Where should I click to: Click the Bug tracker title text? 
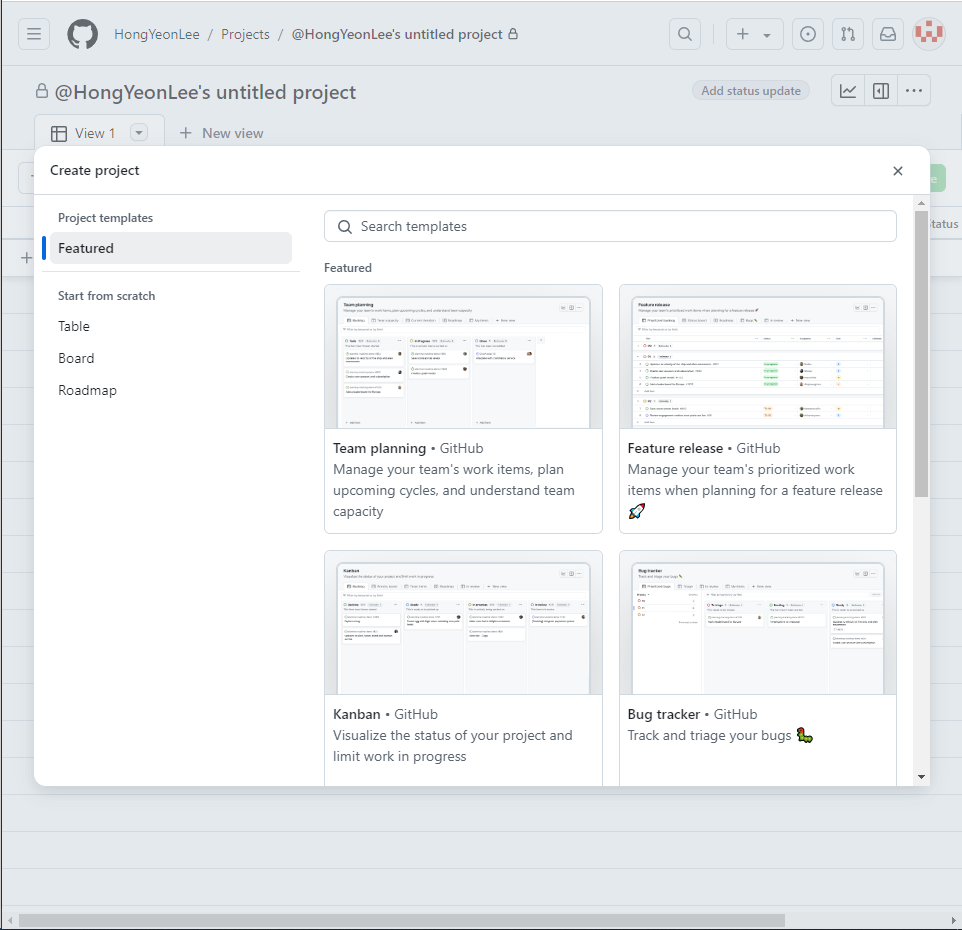(663, 714)
